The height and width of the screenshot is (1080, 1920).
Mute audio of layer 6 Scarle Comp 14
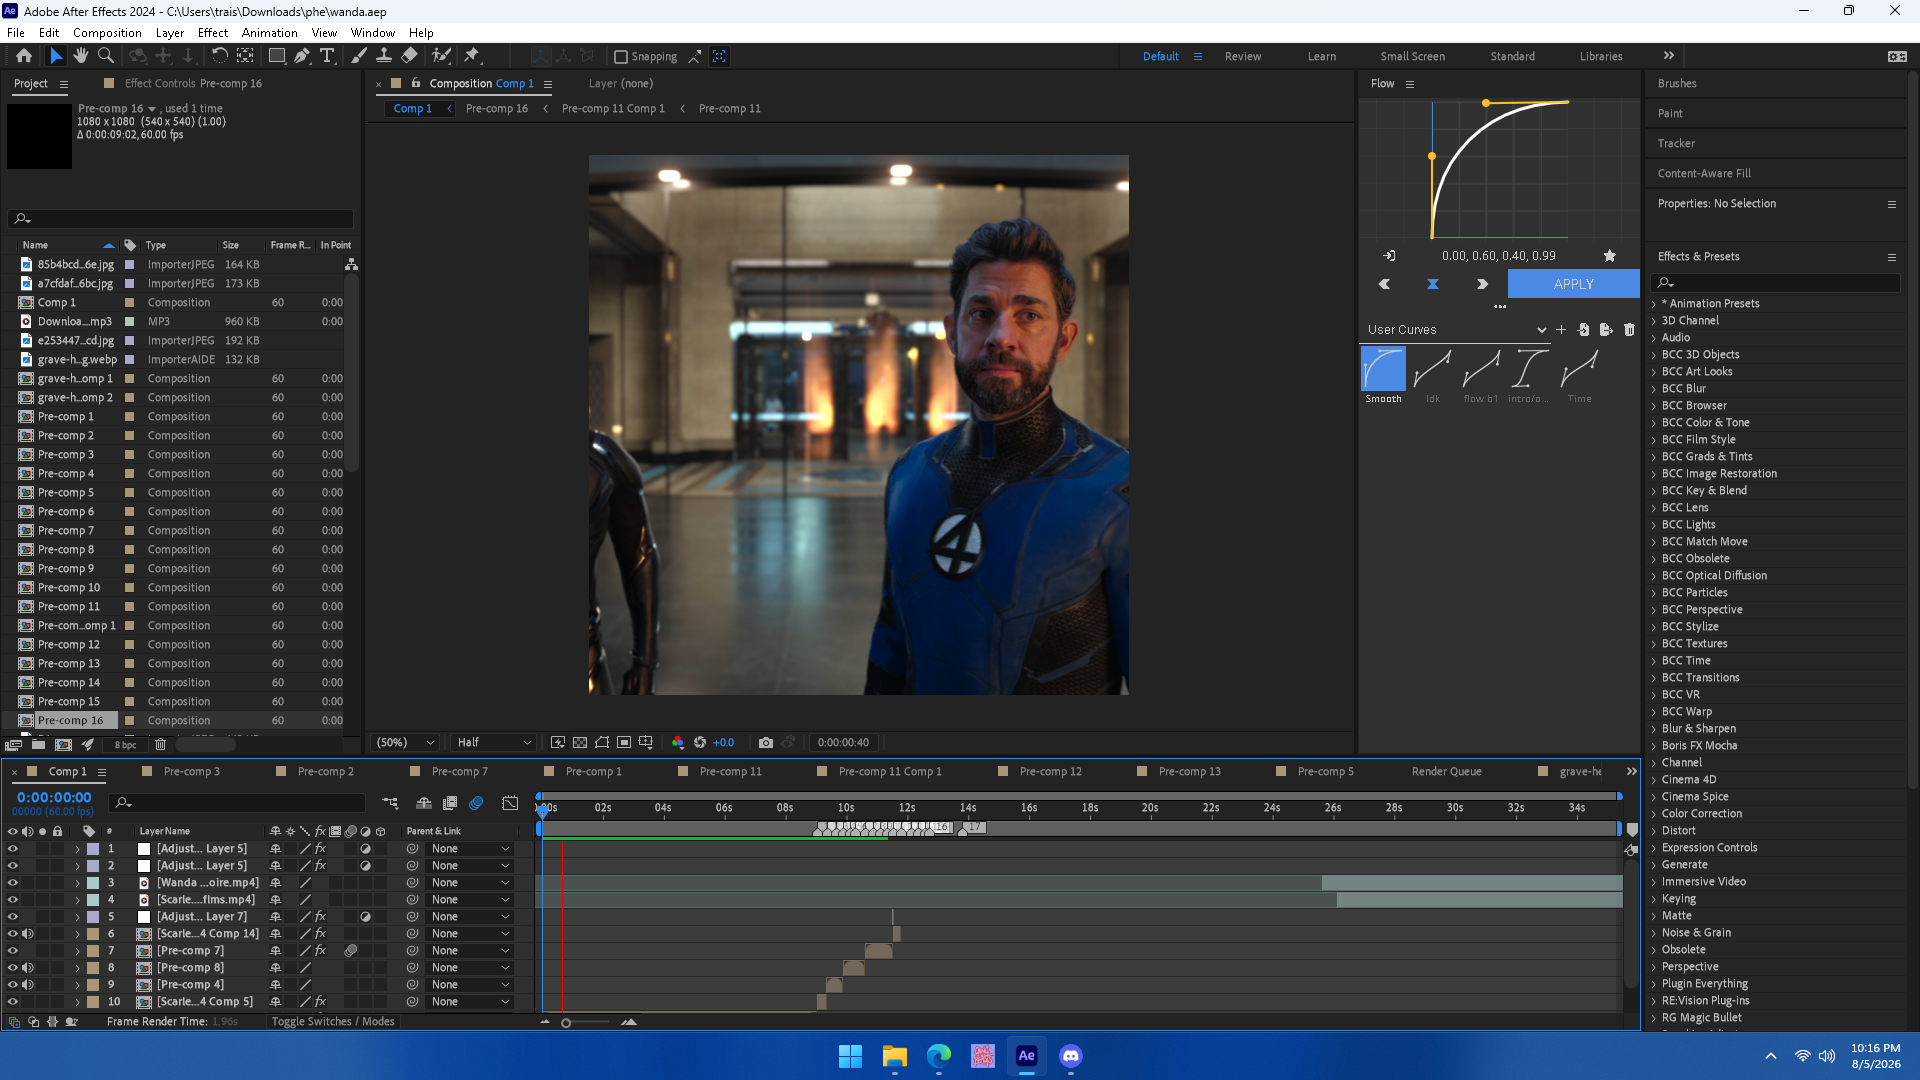click(x=28, y=934)
